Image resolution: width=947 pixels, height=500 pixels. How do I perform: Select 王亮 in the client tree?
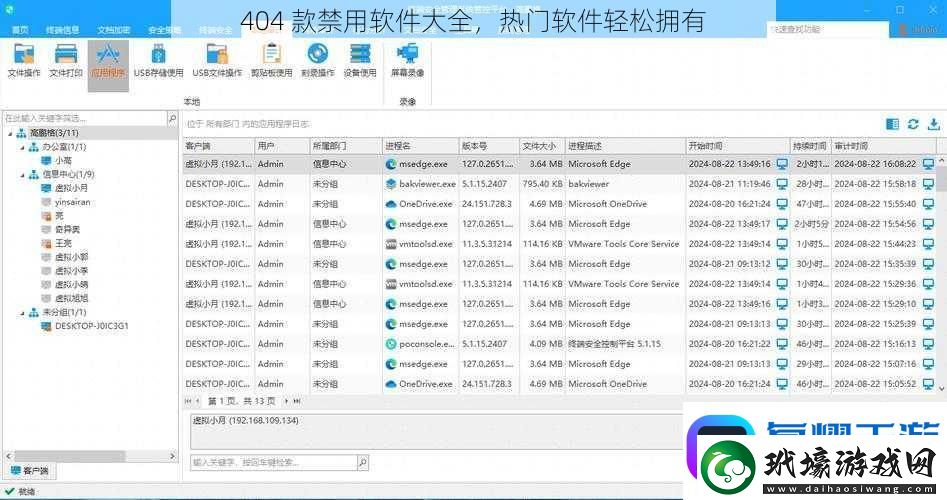63,243
